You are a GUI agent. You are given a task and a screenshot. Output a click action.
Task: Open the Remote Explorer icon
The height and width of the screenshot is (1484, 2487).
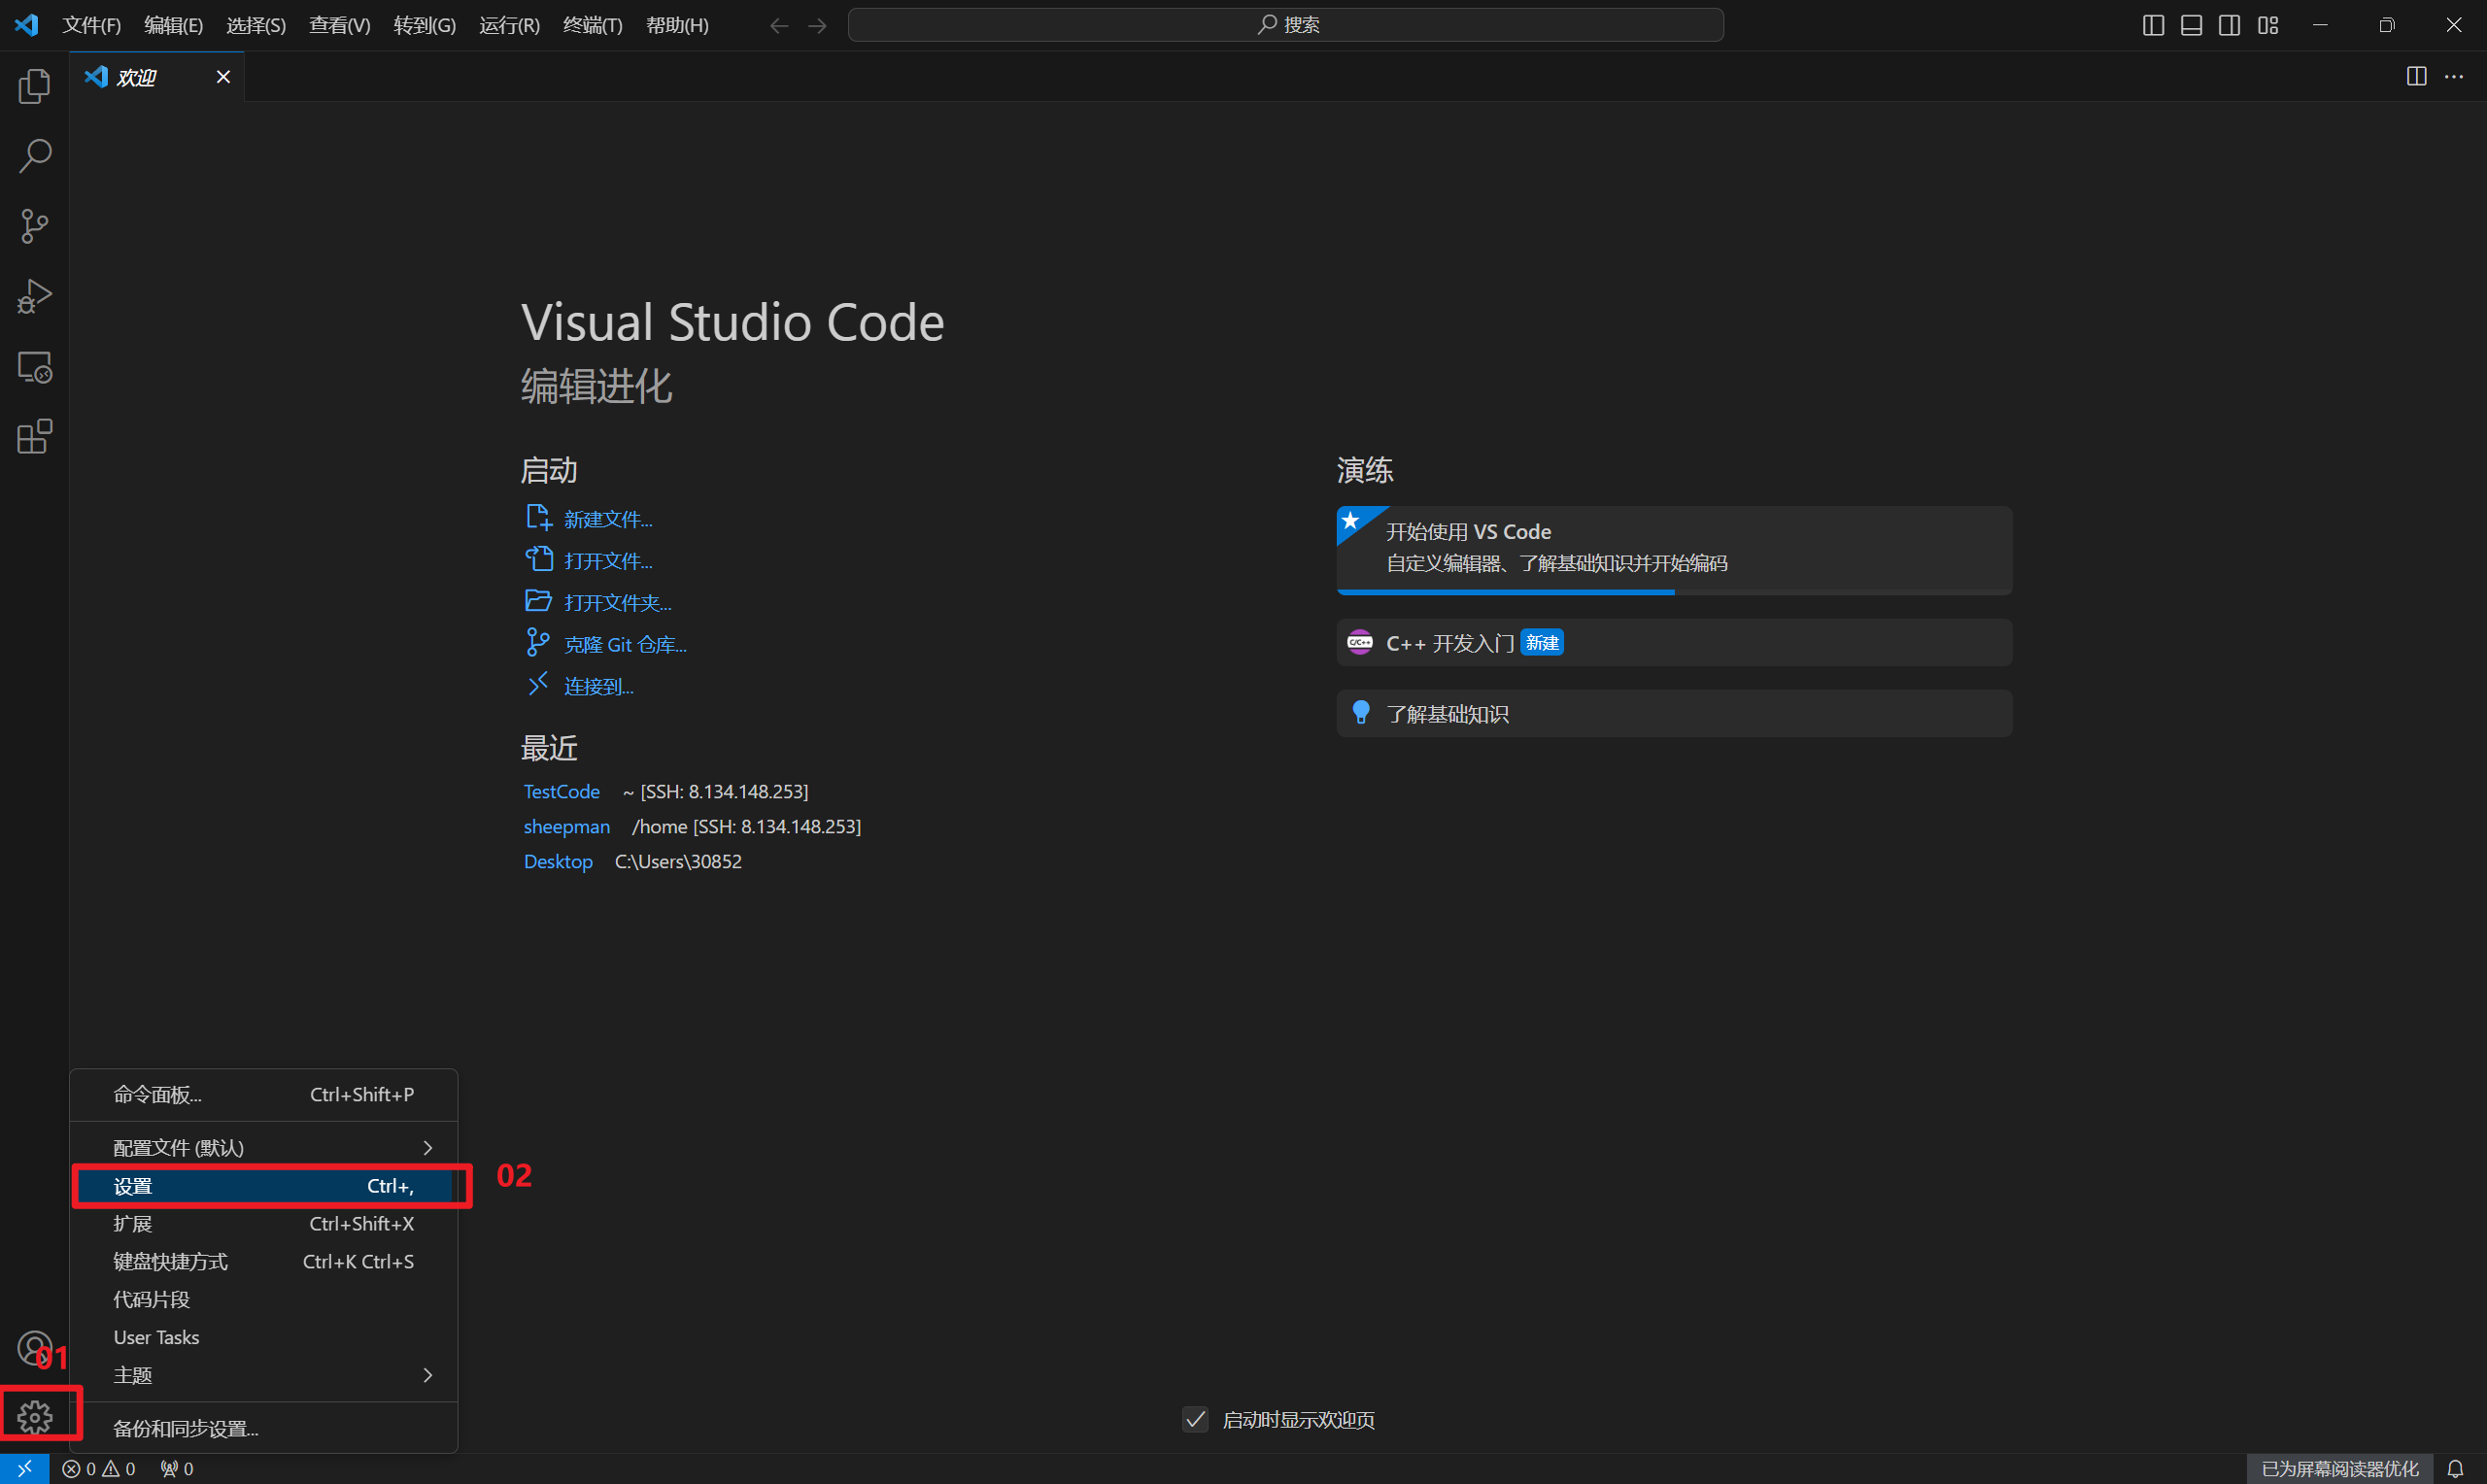(x=34, y=367)
